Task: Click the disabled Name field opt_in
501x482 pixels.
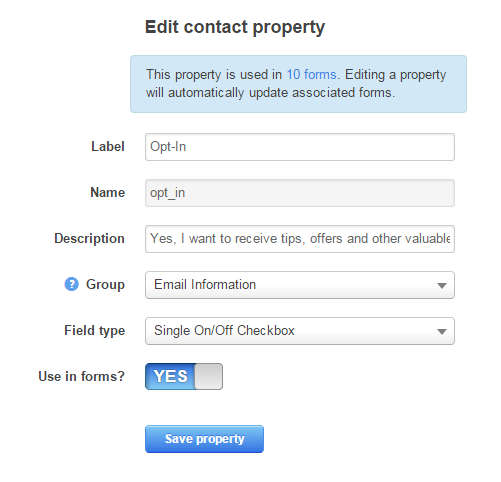Action: (300, 193)
